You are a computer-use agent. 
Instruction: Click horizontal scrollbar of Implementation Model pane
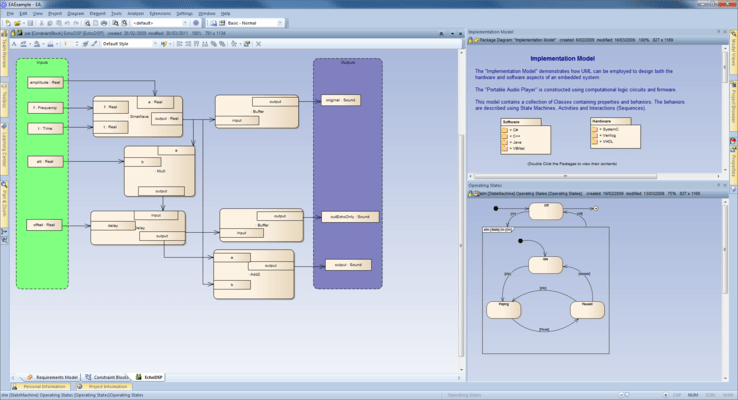pyautogui.click(x=565, y=176)
